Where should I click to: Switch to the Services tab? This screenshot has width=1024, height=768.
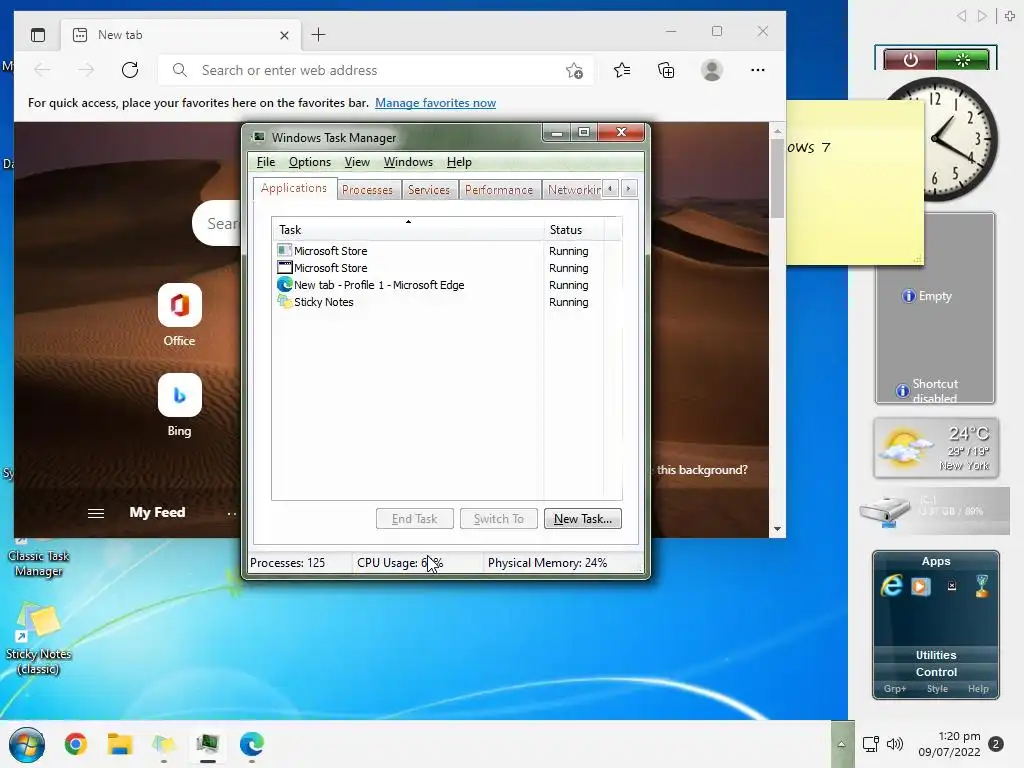click(428, 189)
